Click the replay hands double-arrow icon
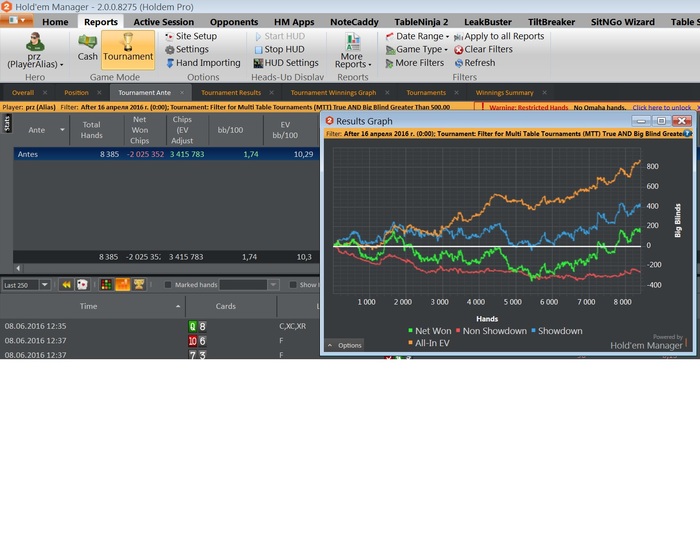700x549 pixels. click(67, 285)
